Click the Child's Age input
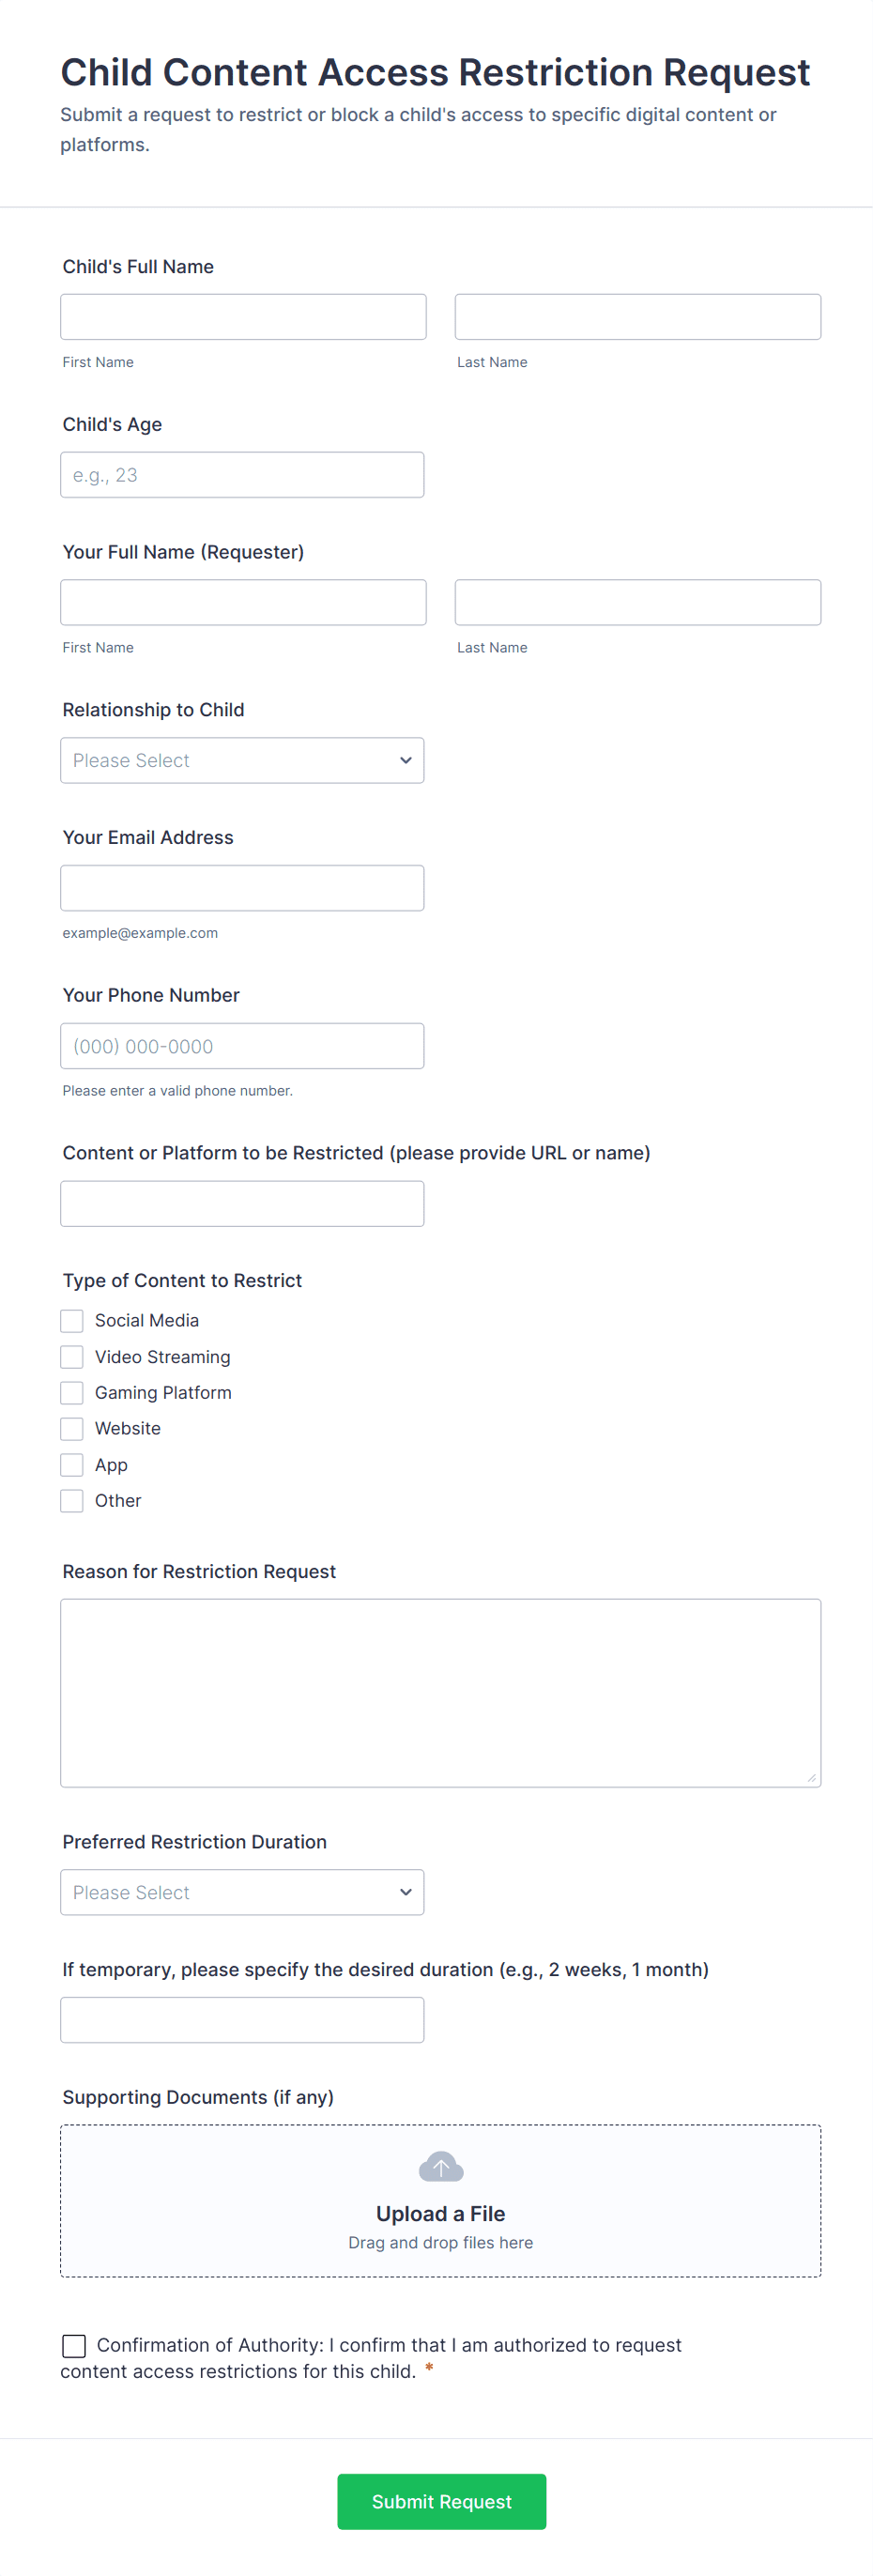This screenshot has height=2576, width=873. pyautogui.click(x=242, y=475)
